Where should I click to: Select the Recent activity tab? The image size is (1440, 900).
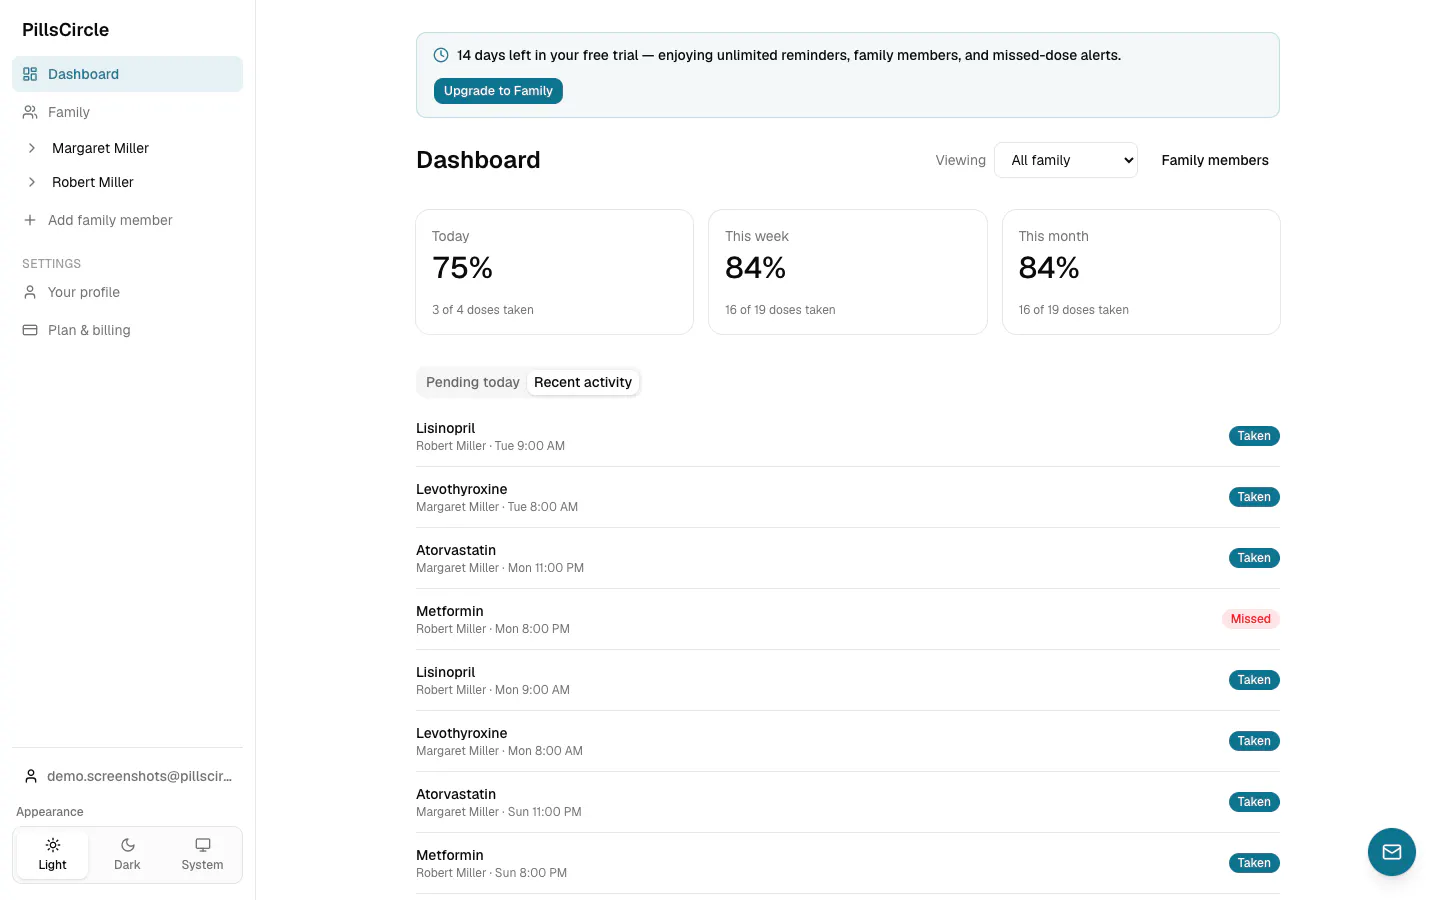pos(583,382)
